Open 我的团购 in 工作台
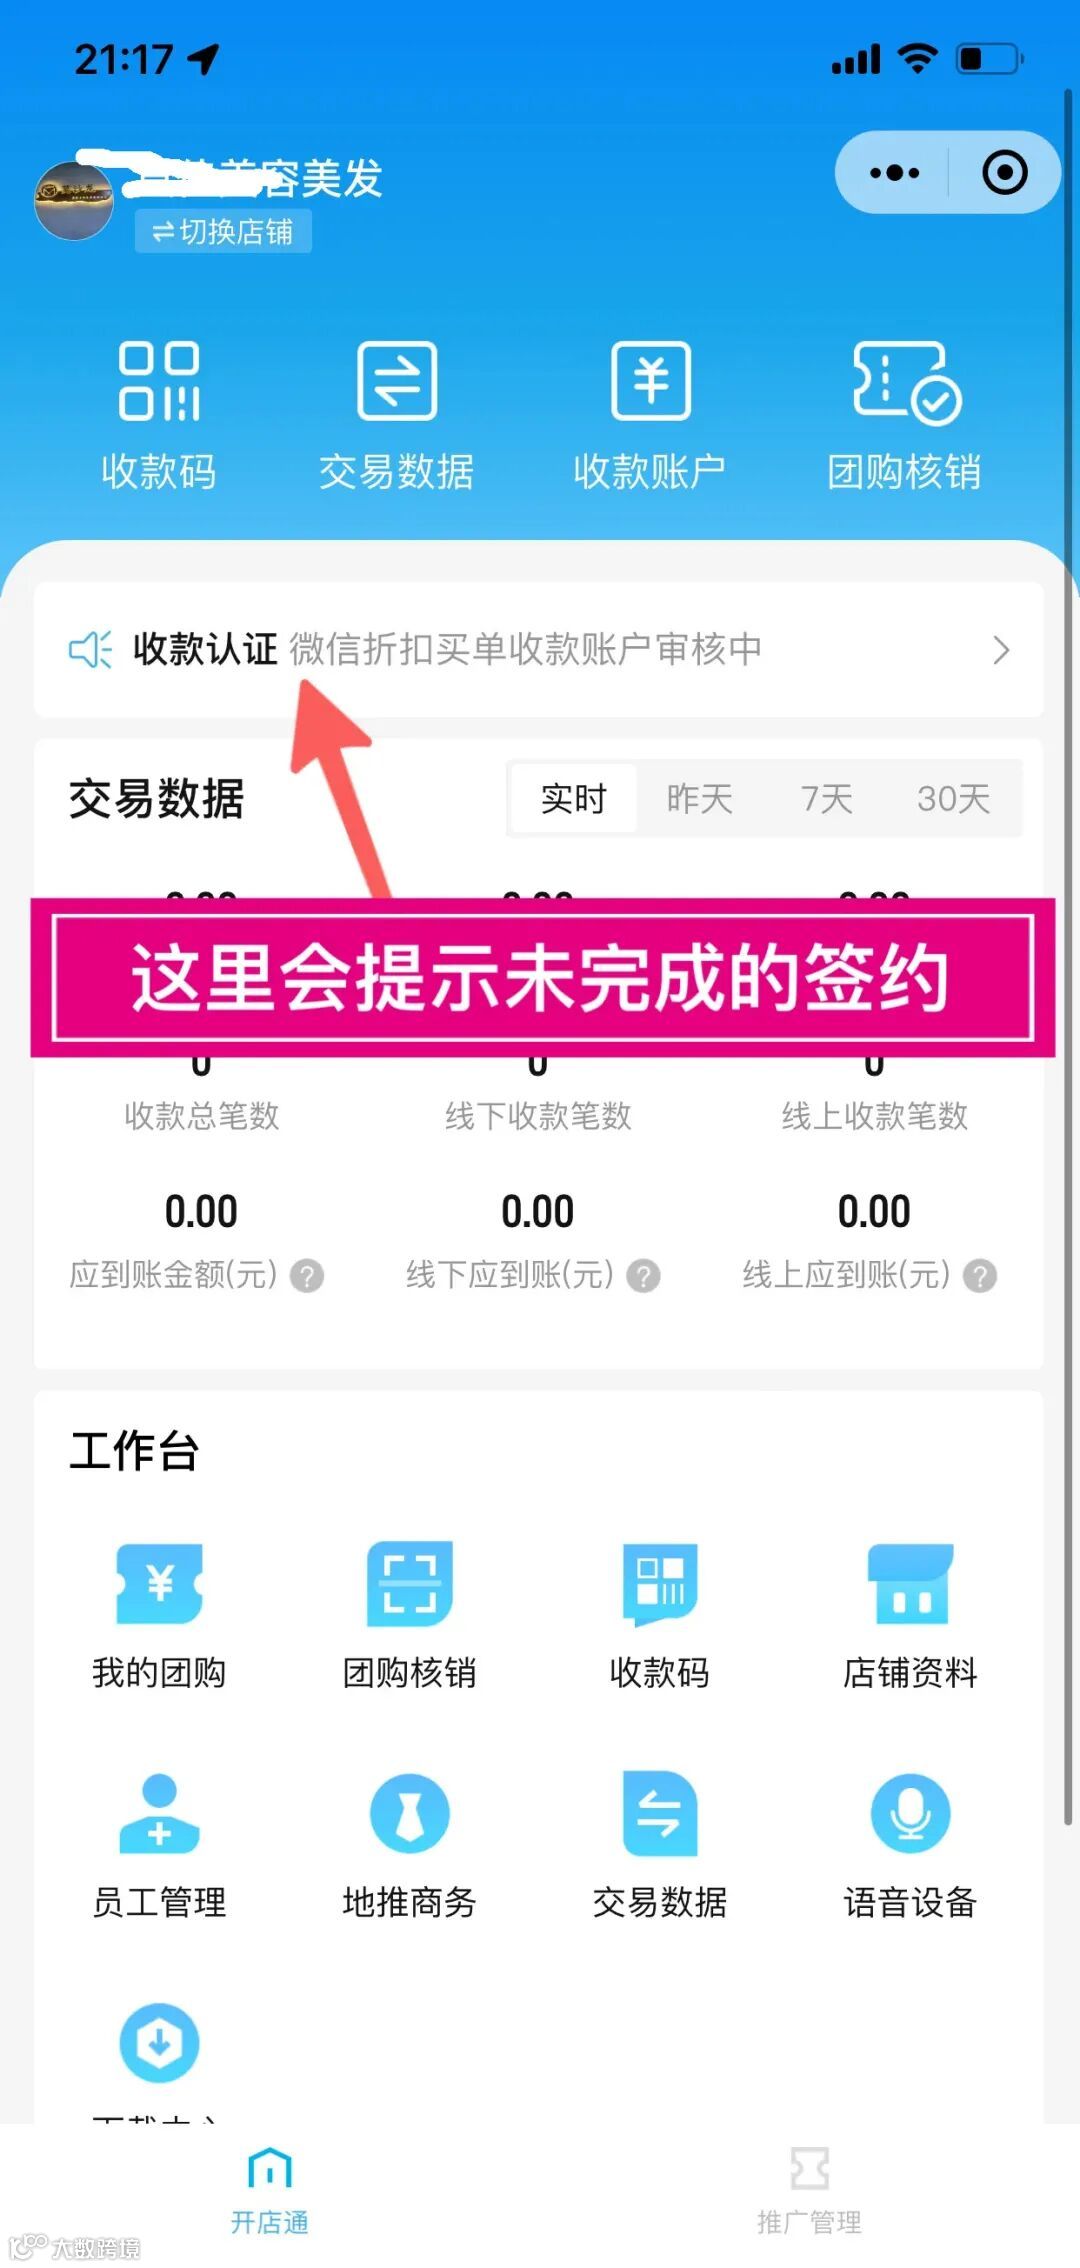The width and height of the screenshot is (1080, 2268). click(159, 1585)
